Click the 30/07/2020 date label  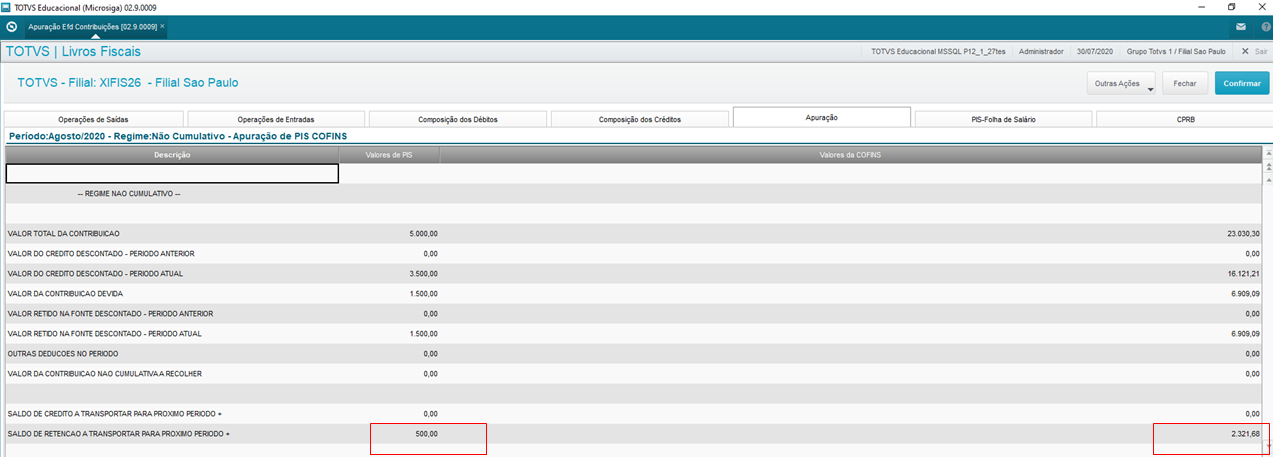click(x=1094, y=51)
